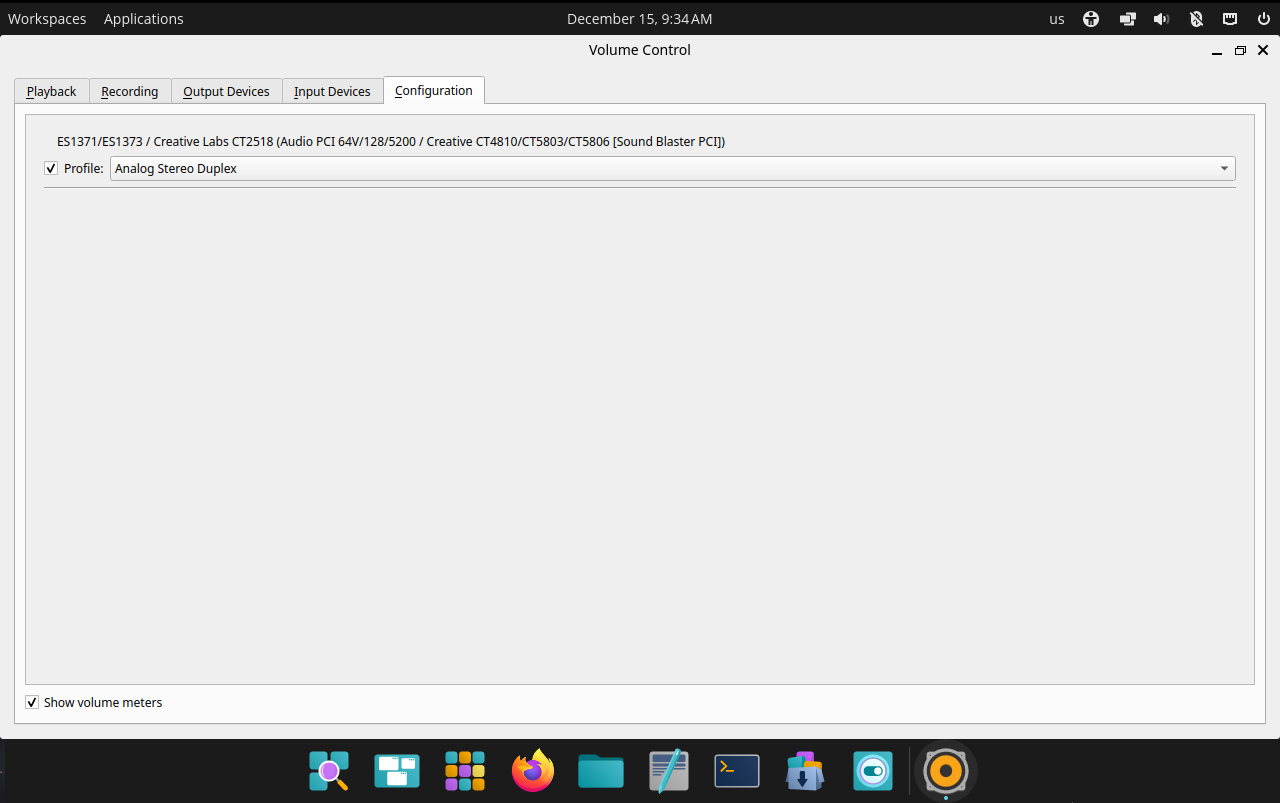Switch to the Playback tab
1280x803 pixels.
tap(51, 91)
